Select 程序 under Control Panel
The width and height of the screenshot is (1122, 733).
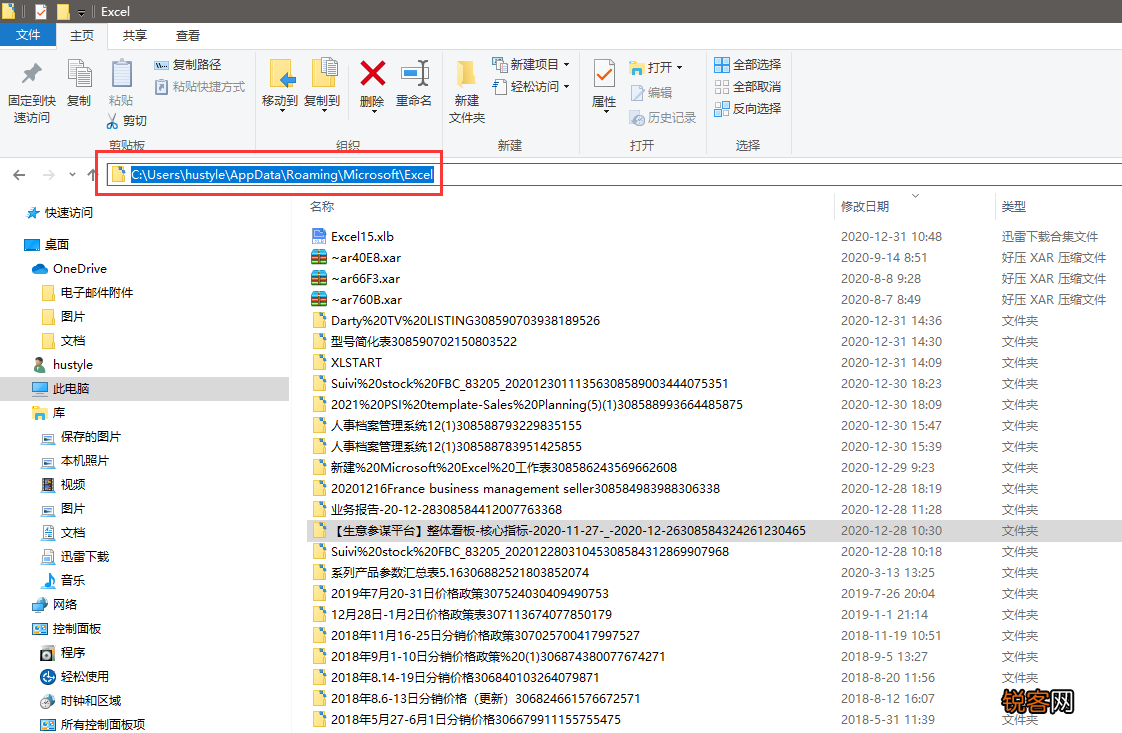[63, 653]
